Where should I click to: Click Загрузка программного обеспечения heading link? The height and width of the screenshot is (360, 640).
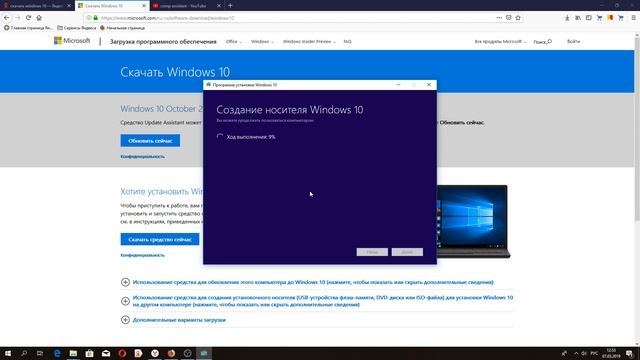coord(163,42)
